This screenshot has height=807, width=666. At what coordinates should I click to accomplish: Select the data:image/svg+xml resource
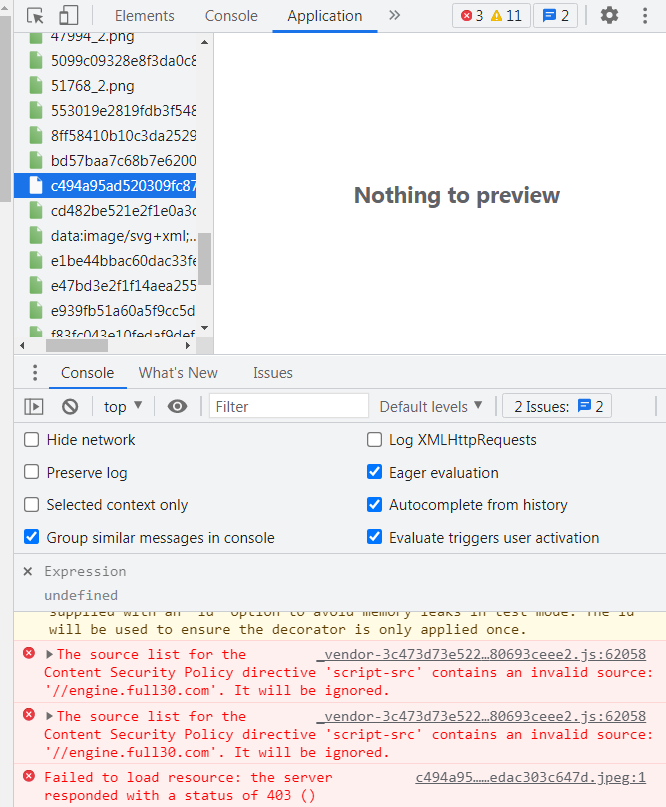point(124,236)
